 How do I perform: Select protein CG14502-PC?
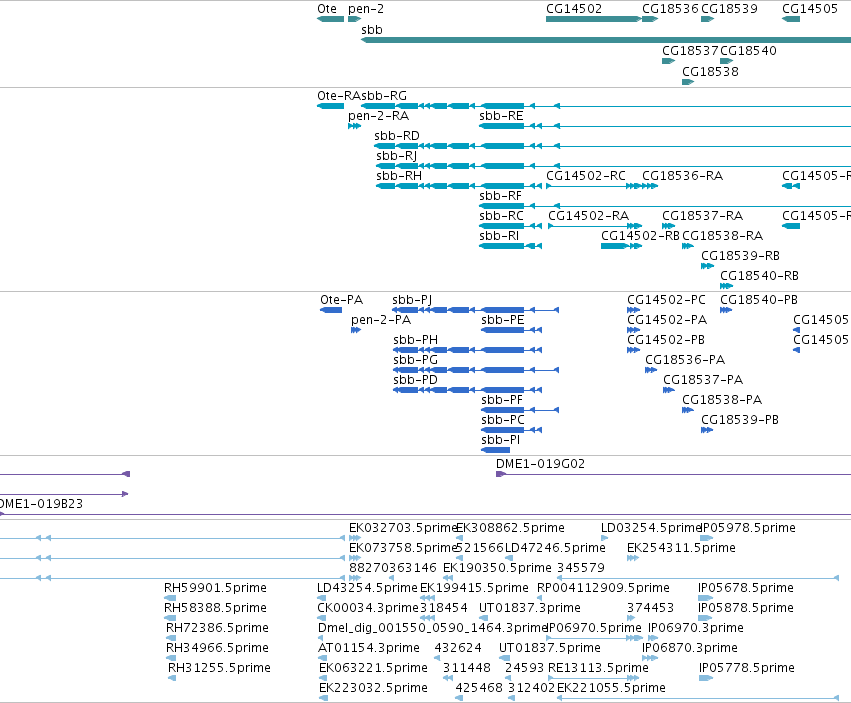click(633, 310)
